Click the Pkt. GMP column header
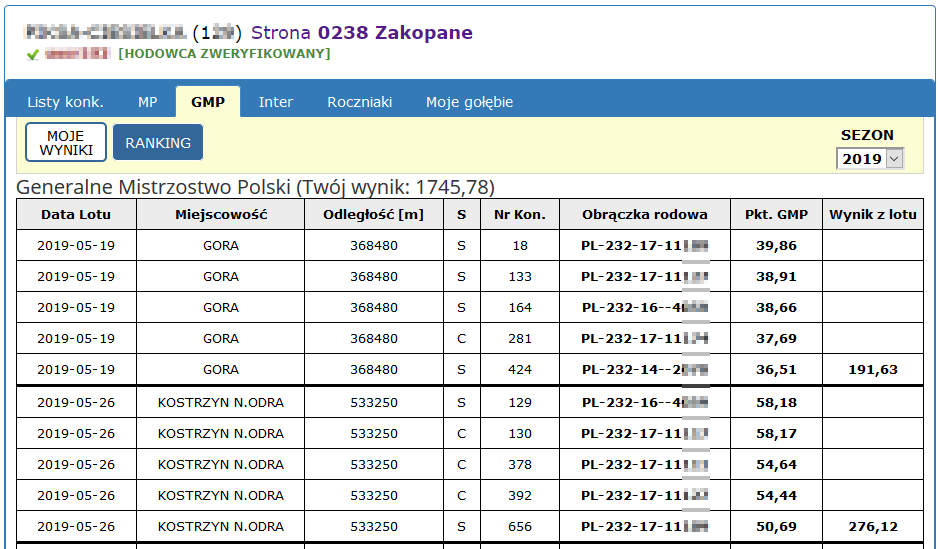 coord(776,214)
